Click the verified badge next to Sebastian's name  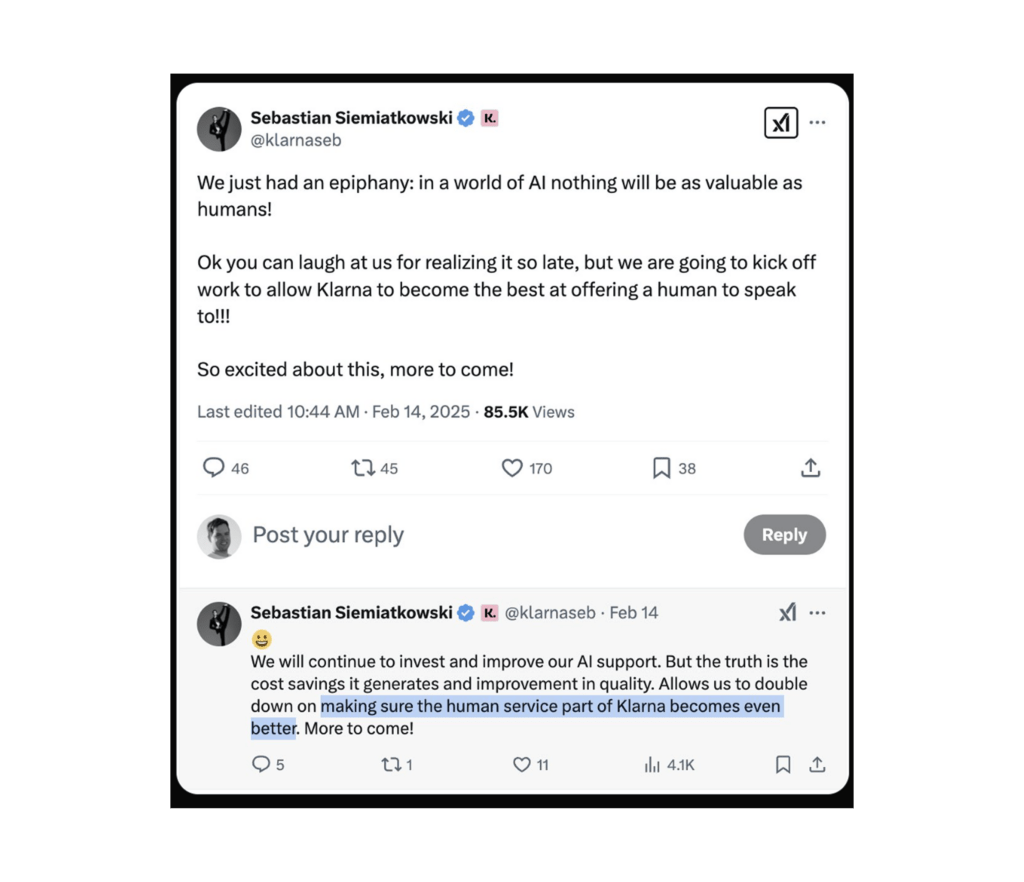tap(464, 117)
